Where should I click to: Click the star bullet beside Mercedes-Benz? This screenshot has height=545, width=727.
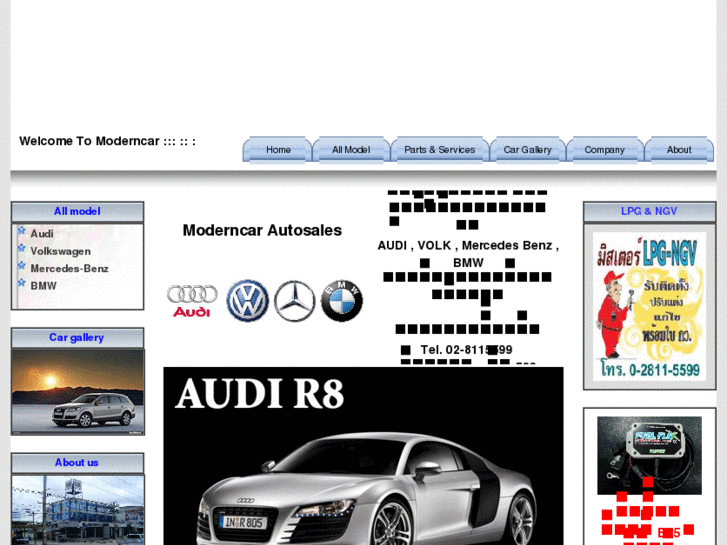[x=21, y=267]
